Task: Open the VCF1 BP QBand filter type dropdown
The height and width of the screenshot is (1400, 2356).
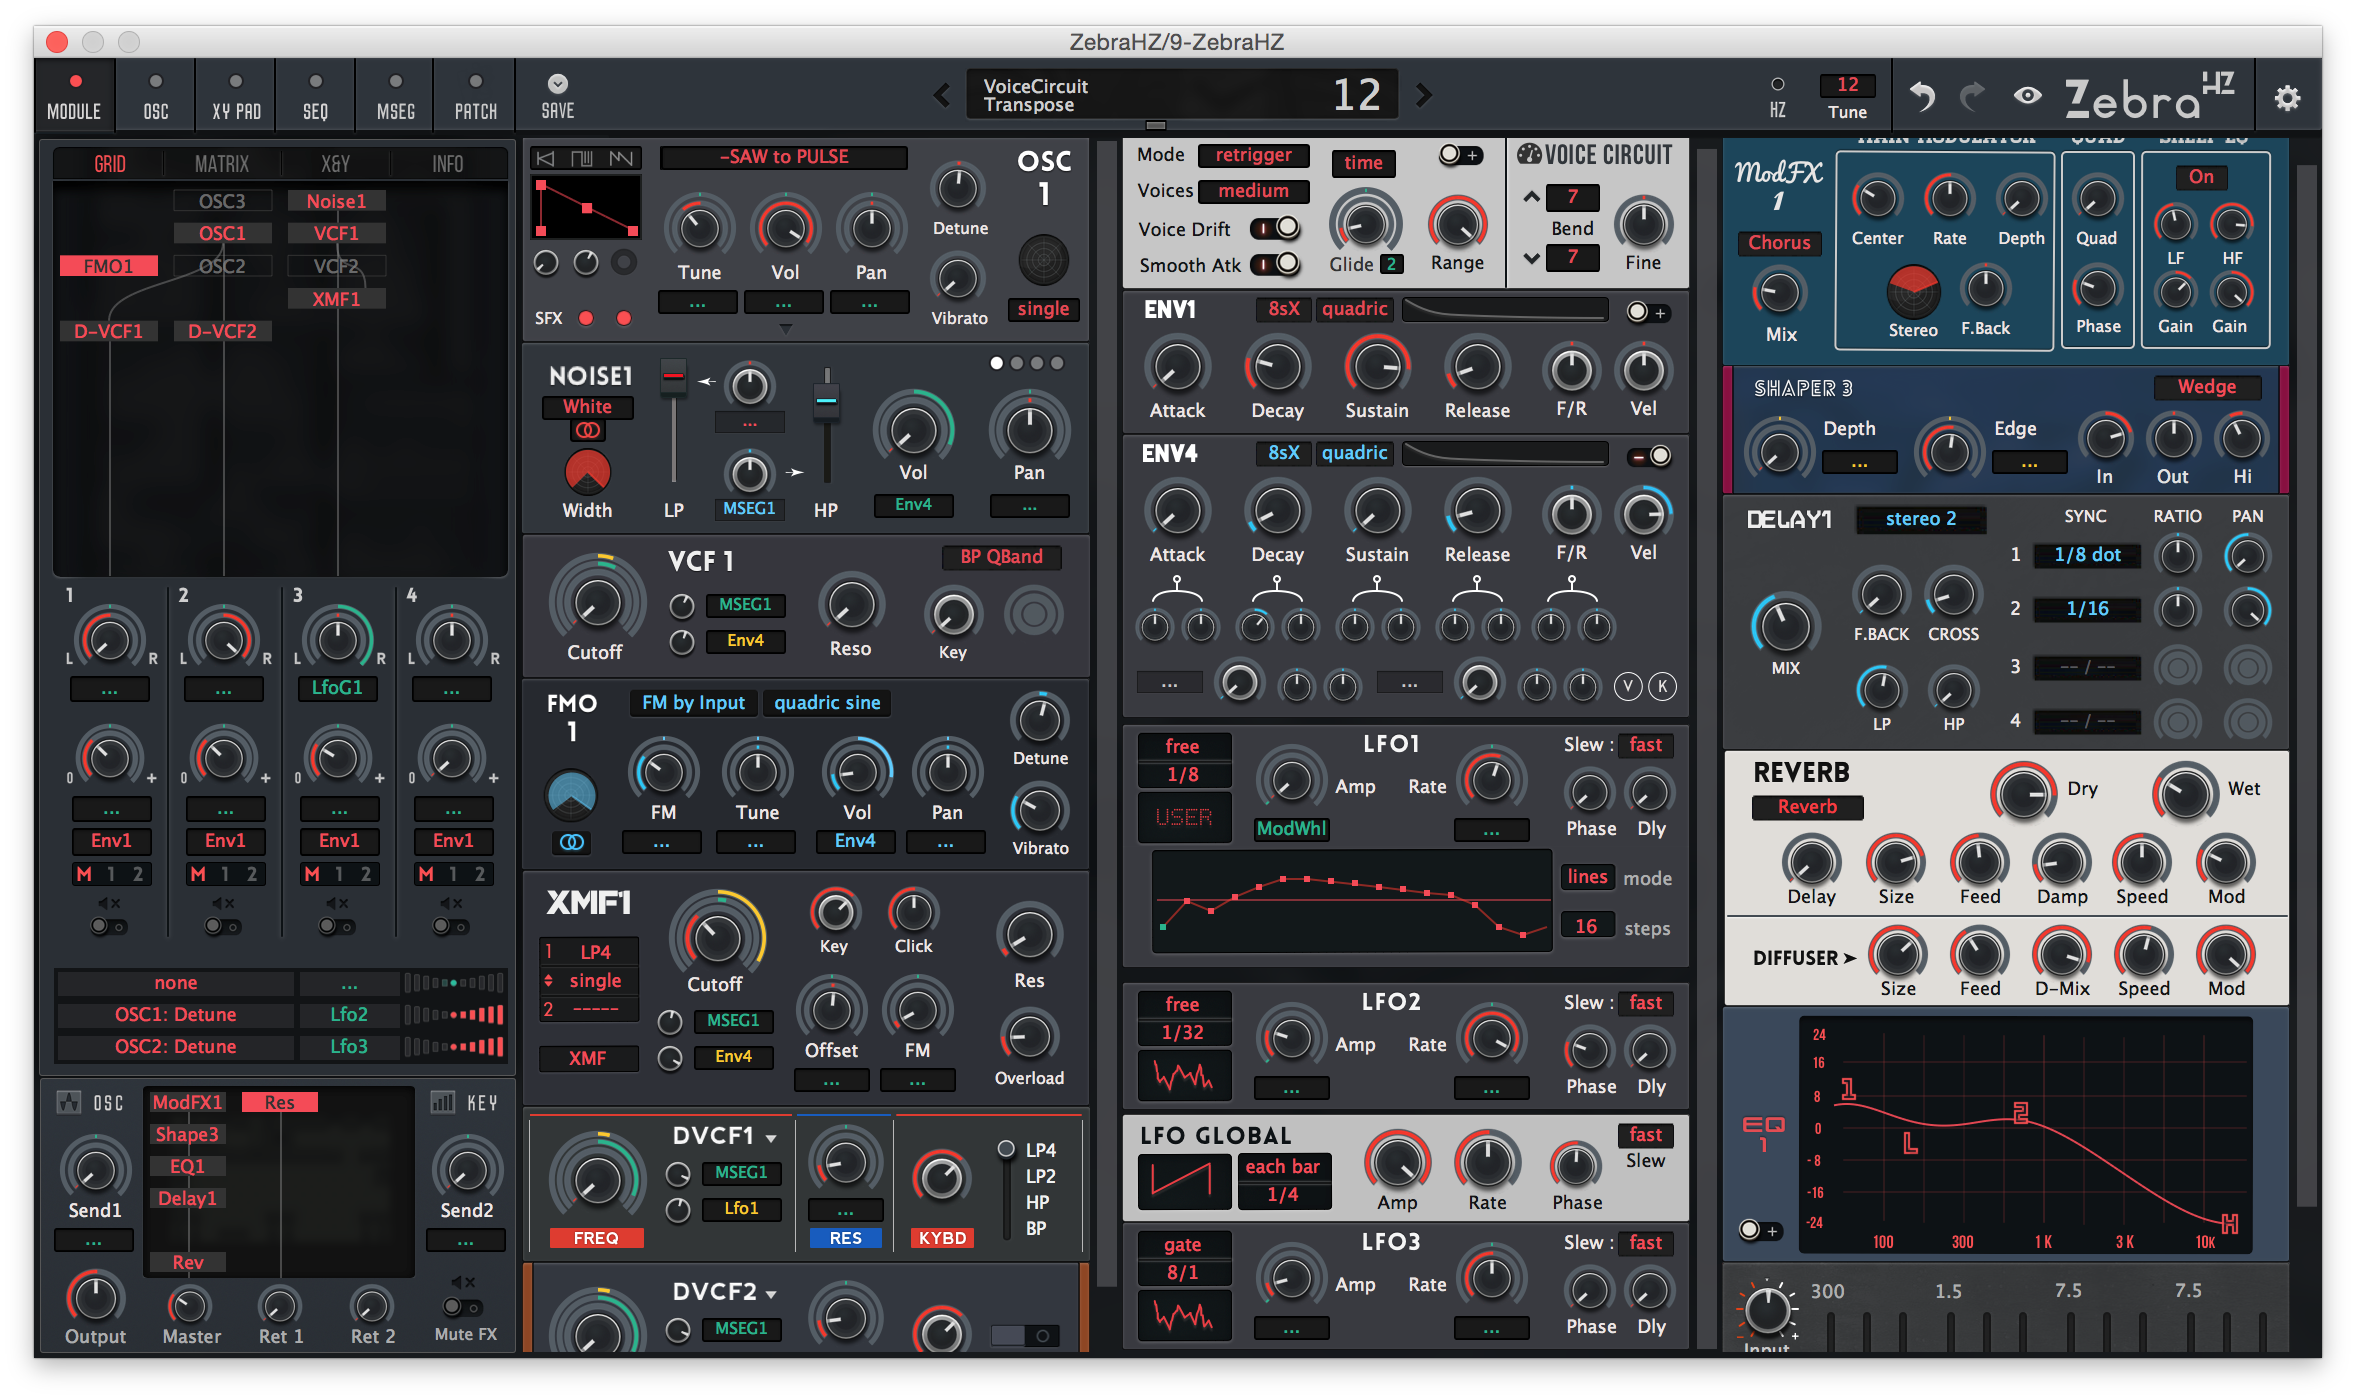Action: click(x=1001, y=557)
